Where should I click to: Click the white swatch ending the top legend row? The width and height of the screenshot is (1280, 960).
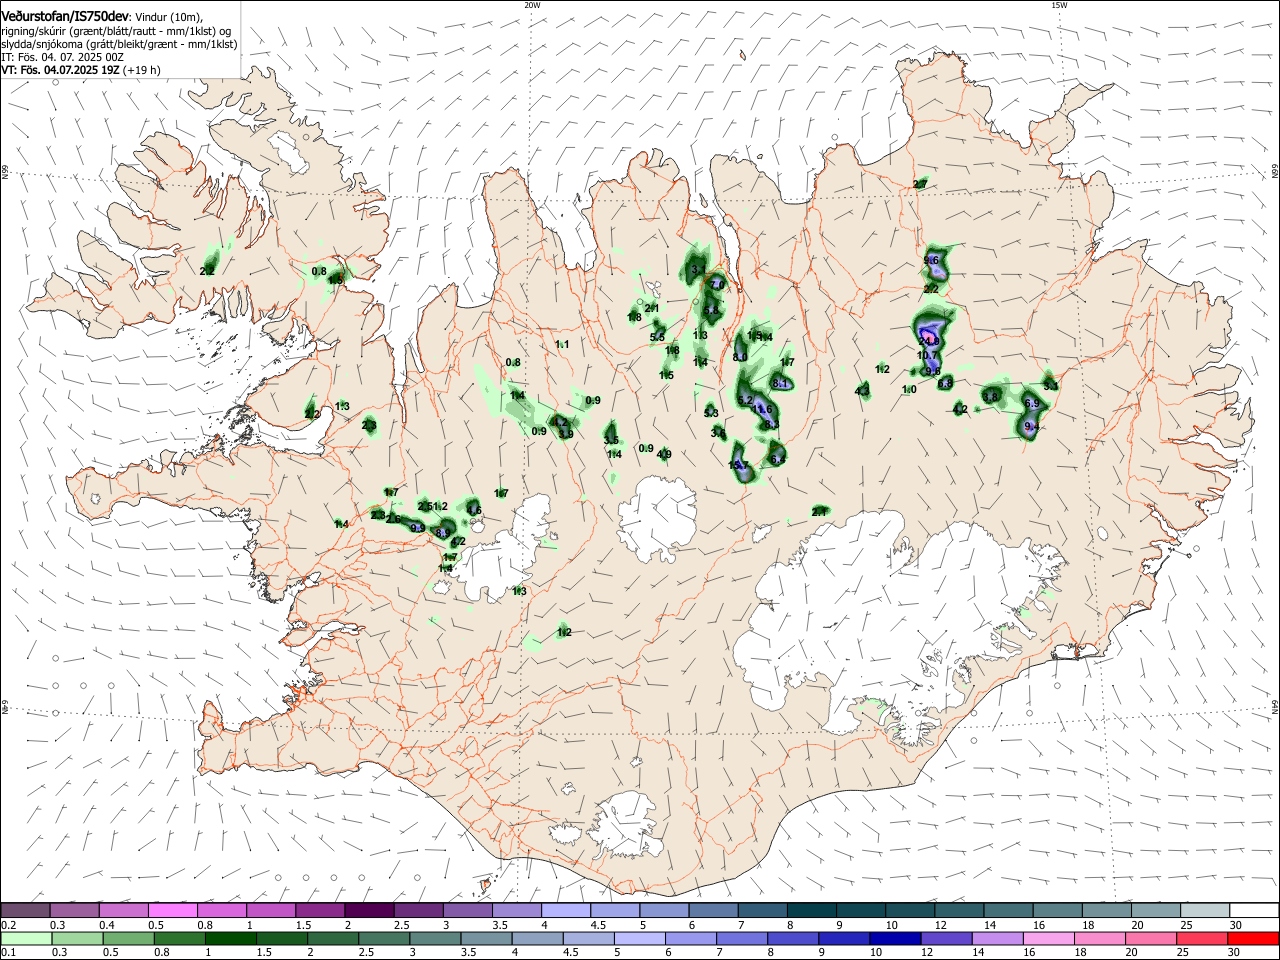(1253, 910)
